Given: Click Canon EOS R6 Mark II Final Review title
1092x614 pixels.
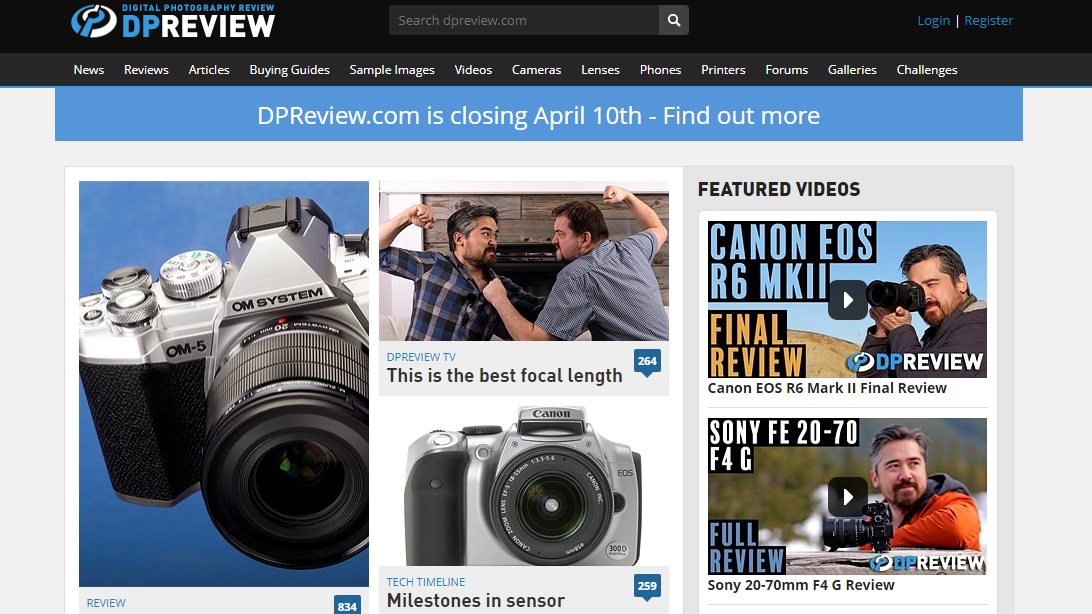Looking at the screenshot, I should click(827, 388).
